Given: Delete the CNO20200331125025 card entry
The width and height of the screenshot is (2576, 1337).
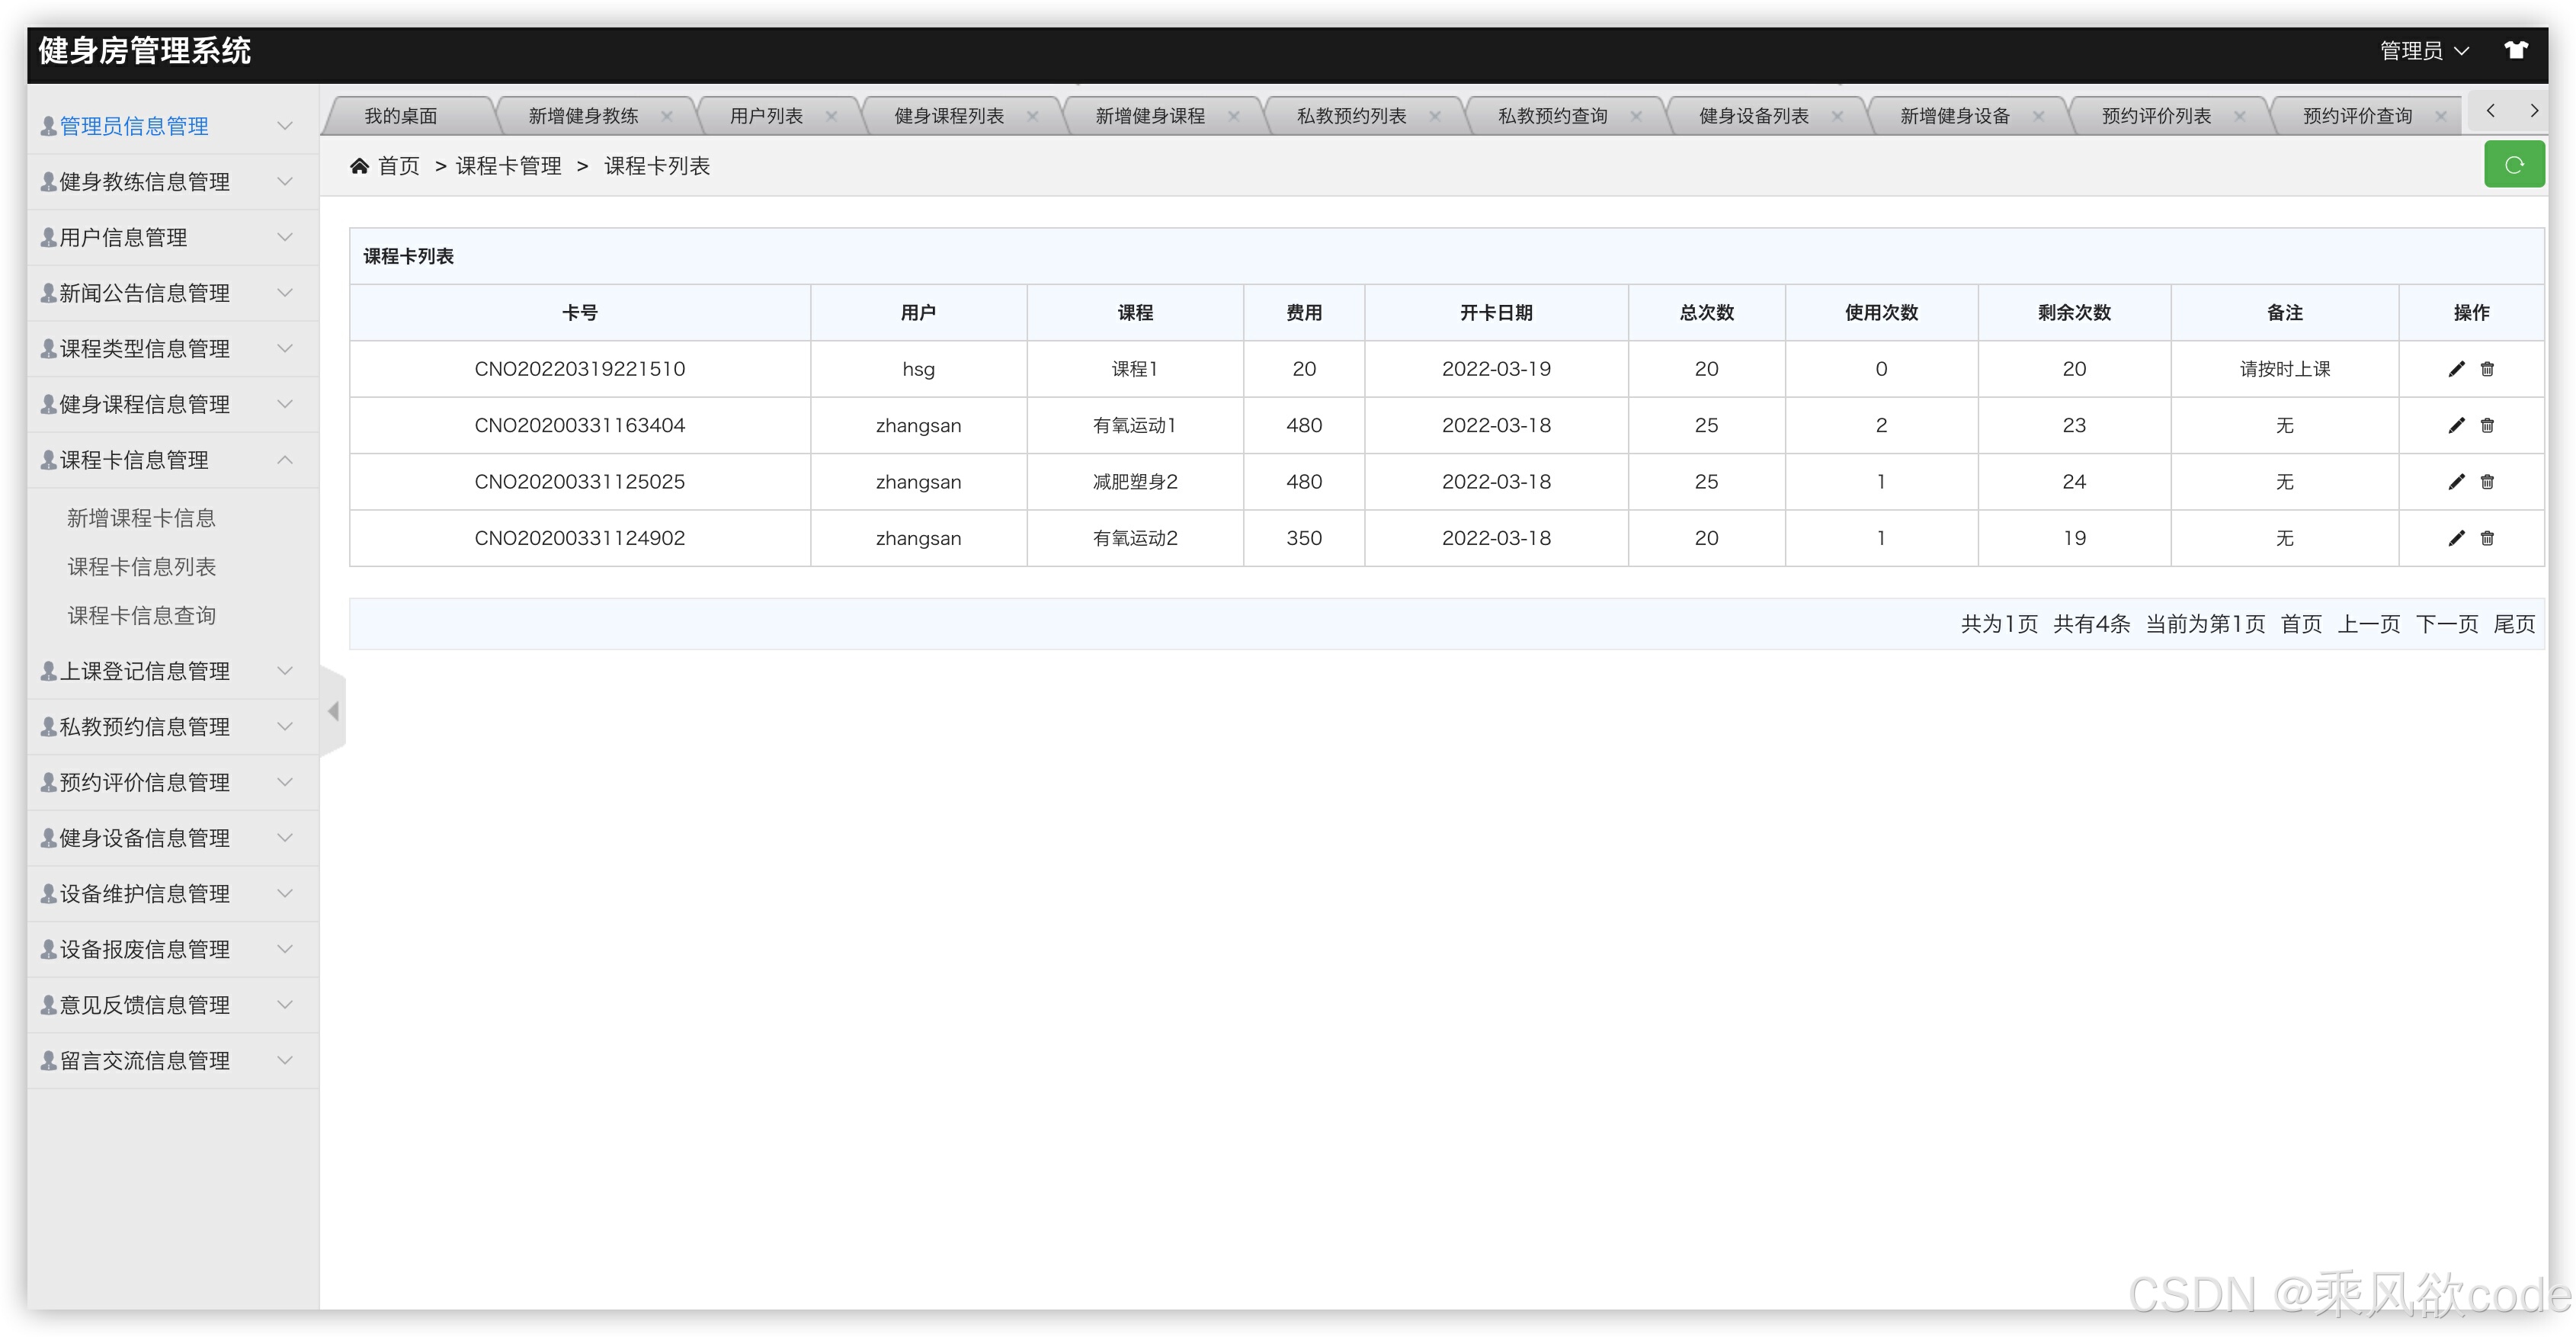Looking at the screenshot, I should (2487, 482).
